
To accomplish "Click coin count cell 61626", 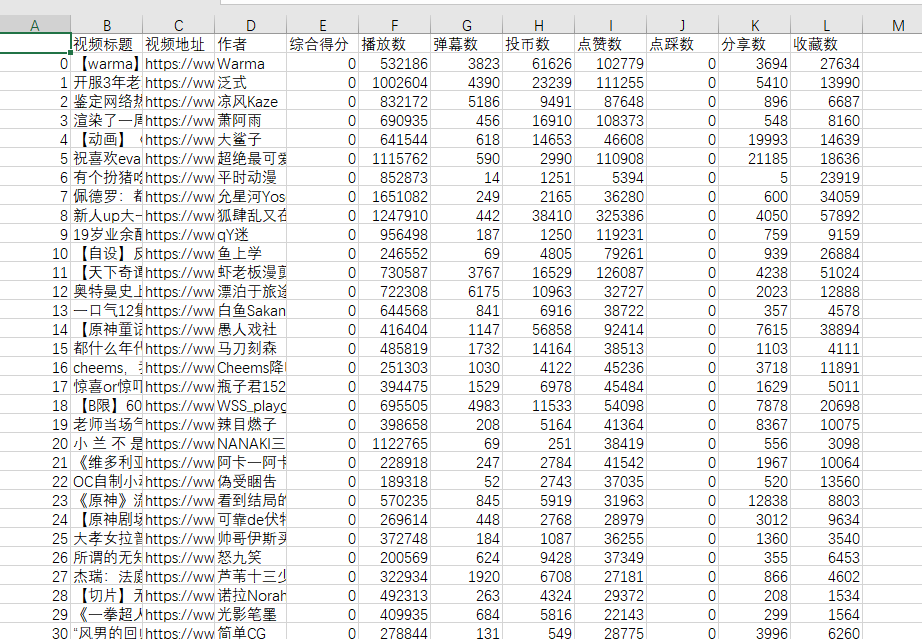I will click(x=539, y=63).
